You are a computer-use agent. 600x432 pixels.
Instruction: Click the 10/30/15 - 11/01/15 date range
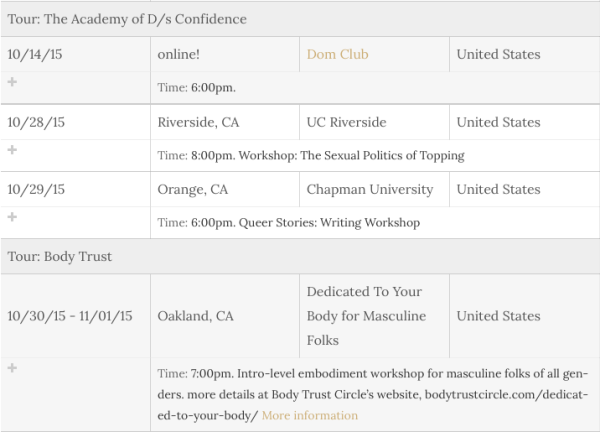(70, 316)
